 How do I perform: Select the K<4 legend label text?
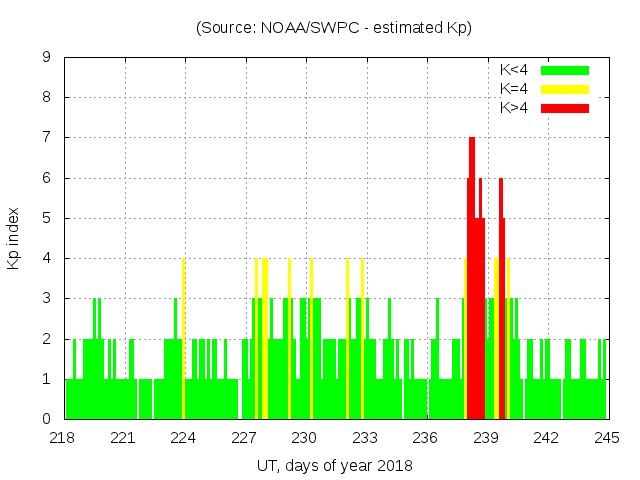coord(514,70)
